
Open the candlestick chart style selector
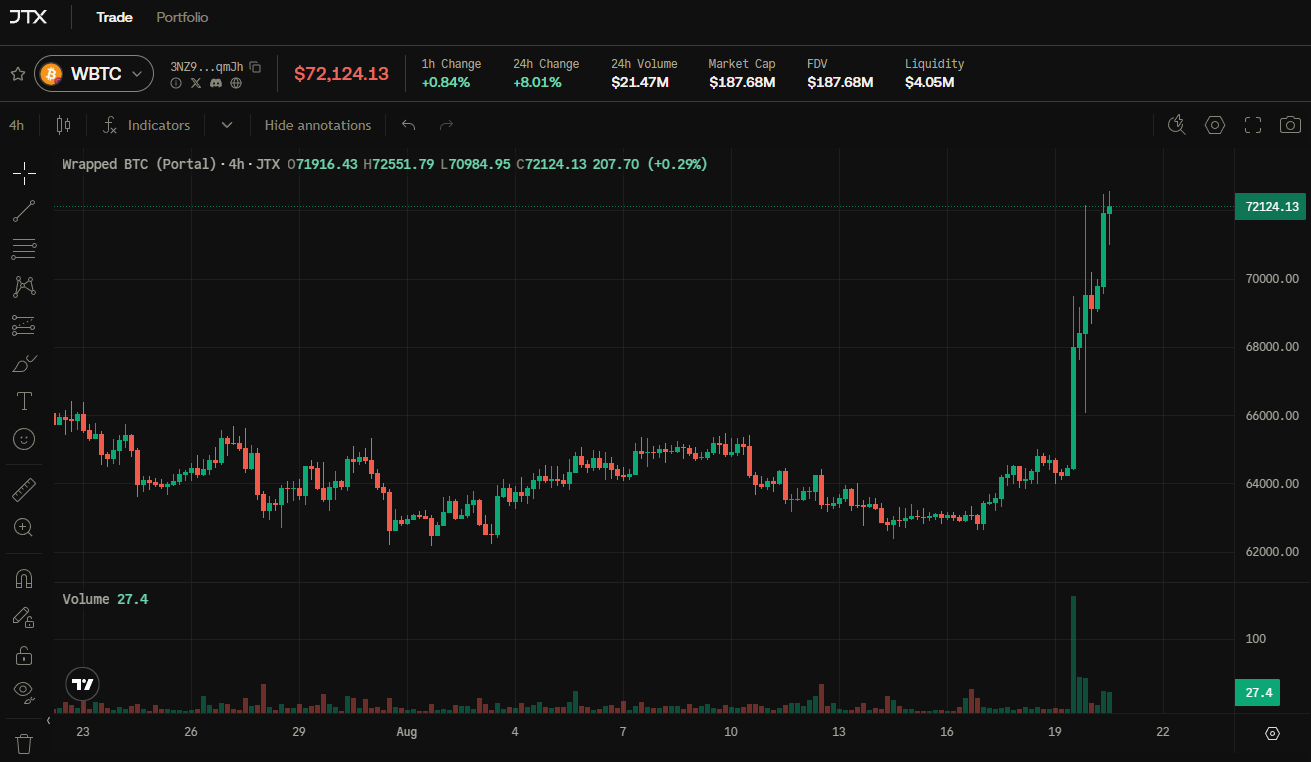[64, 125]
